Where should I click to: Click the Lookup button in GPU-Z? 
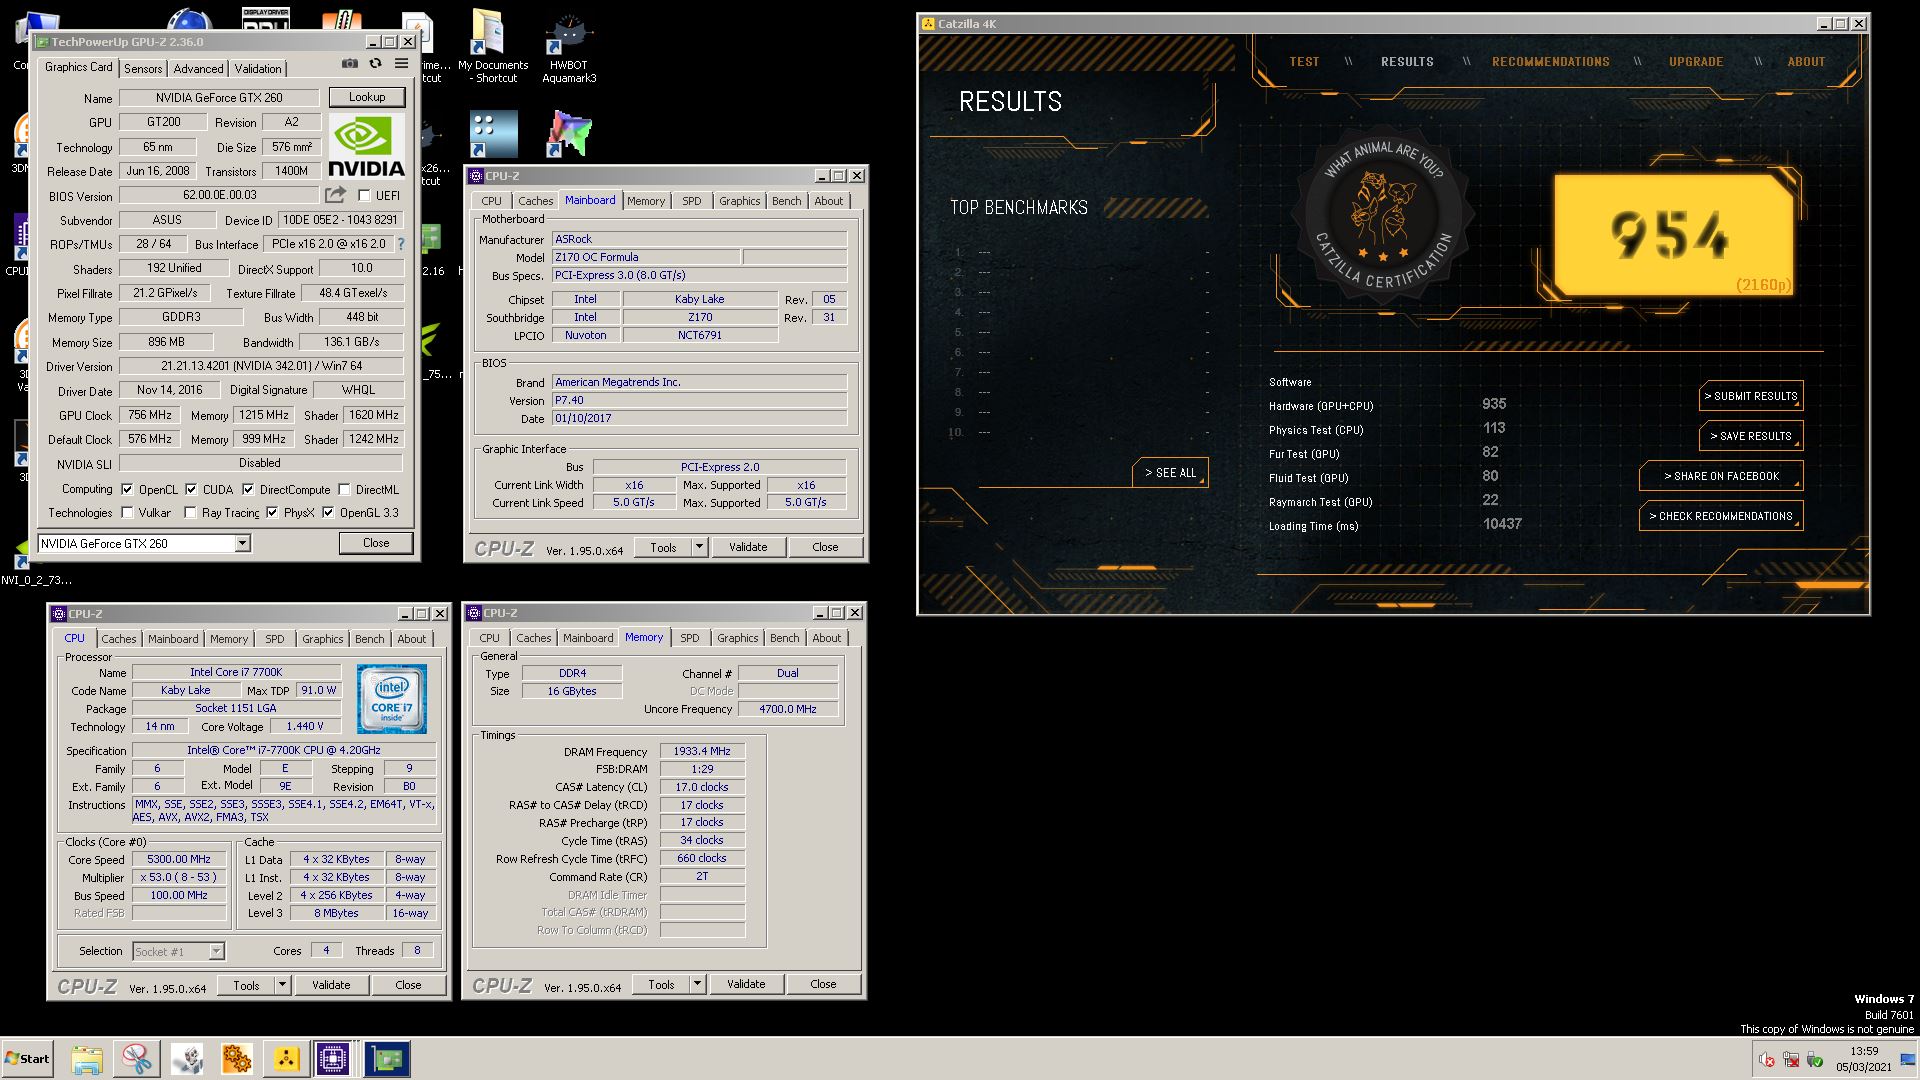point(366,97)
